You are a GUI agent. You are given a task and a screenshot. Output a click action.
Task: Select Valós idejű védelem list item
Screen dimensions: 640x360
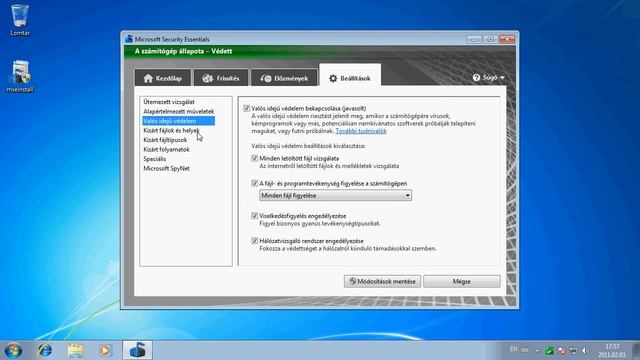[178, 121]
